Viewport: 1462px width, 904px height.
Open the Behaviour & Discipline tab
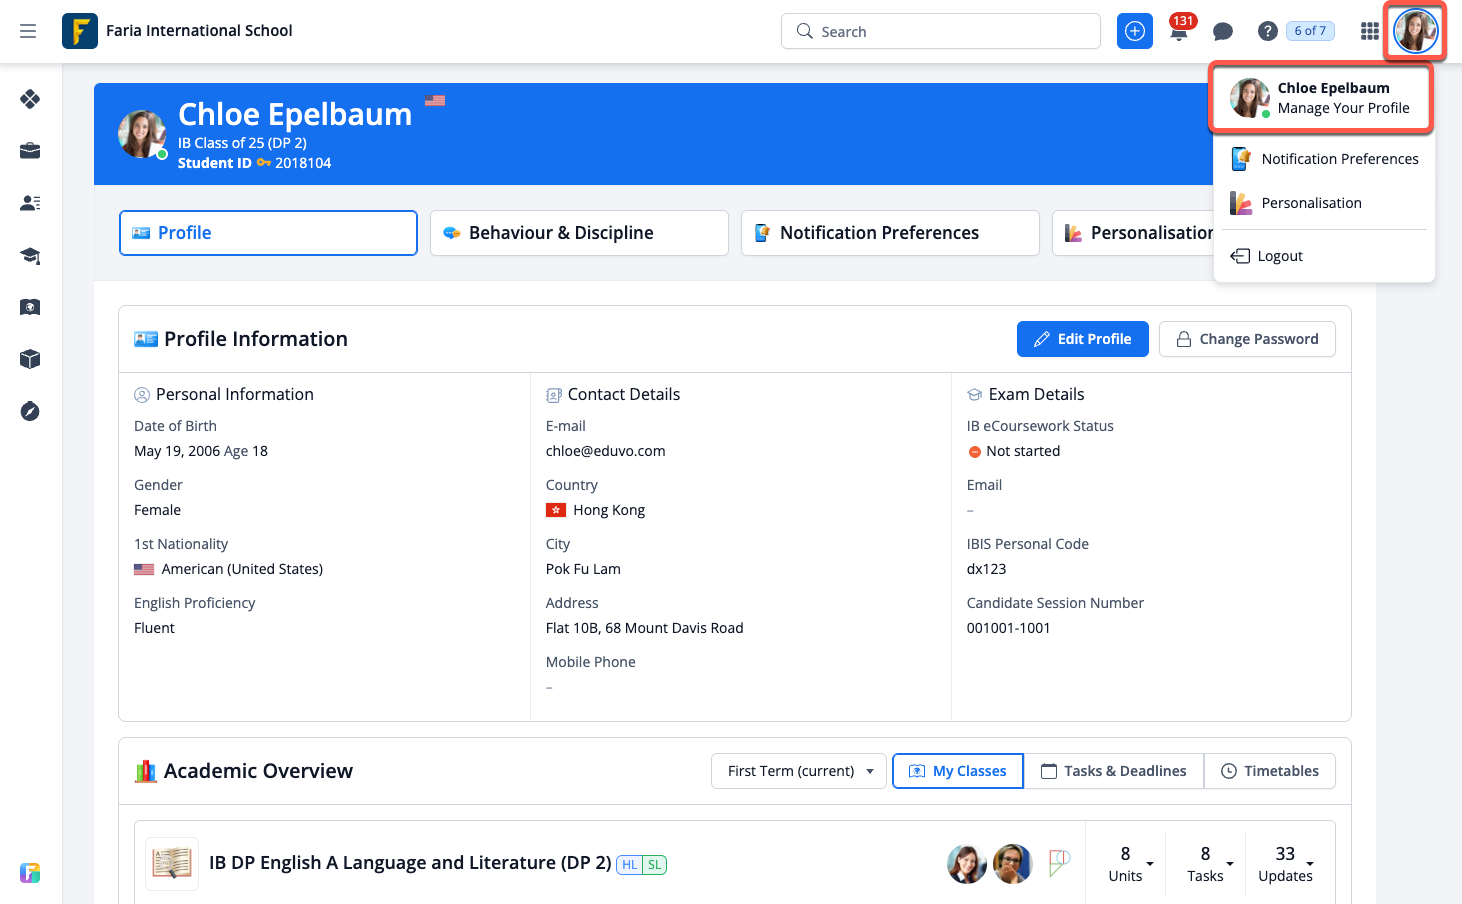pyautogui.click(x=579, y=233)
